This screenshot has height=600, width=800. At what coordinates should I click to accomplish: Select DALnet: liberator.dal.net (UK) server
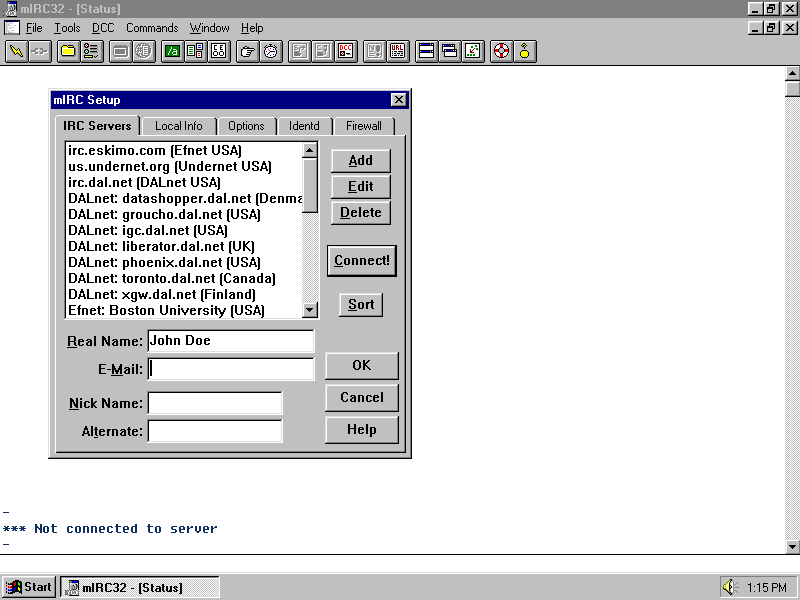(x=184, y=246)
